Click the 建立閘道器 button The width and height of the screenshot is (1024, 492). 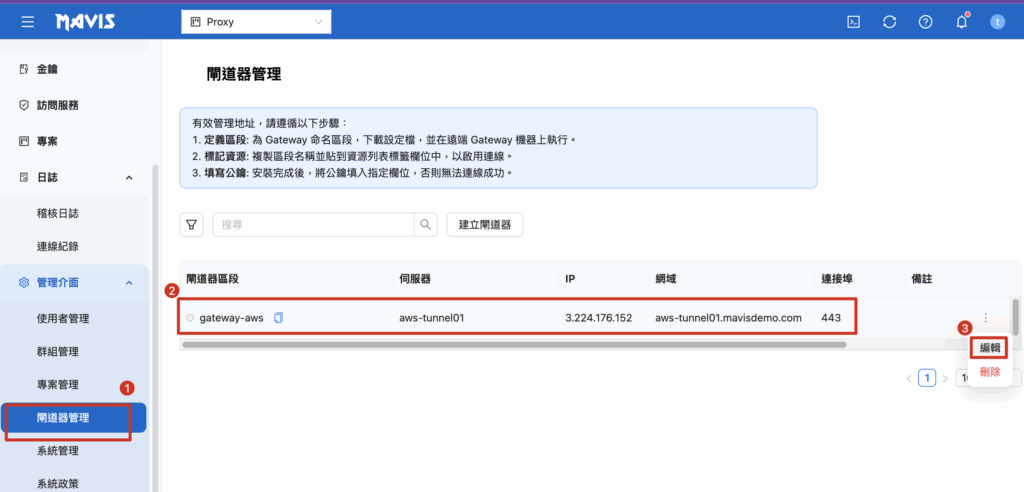(x=485, y=225)
